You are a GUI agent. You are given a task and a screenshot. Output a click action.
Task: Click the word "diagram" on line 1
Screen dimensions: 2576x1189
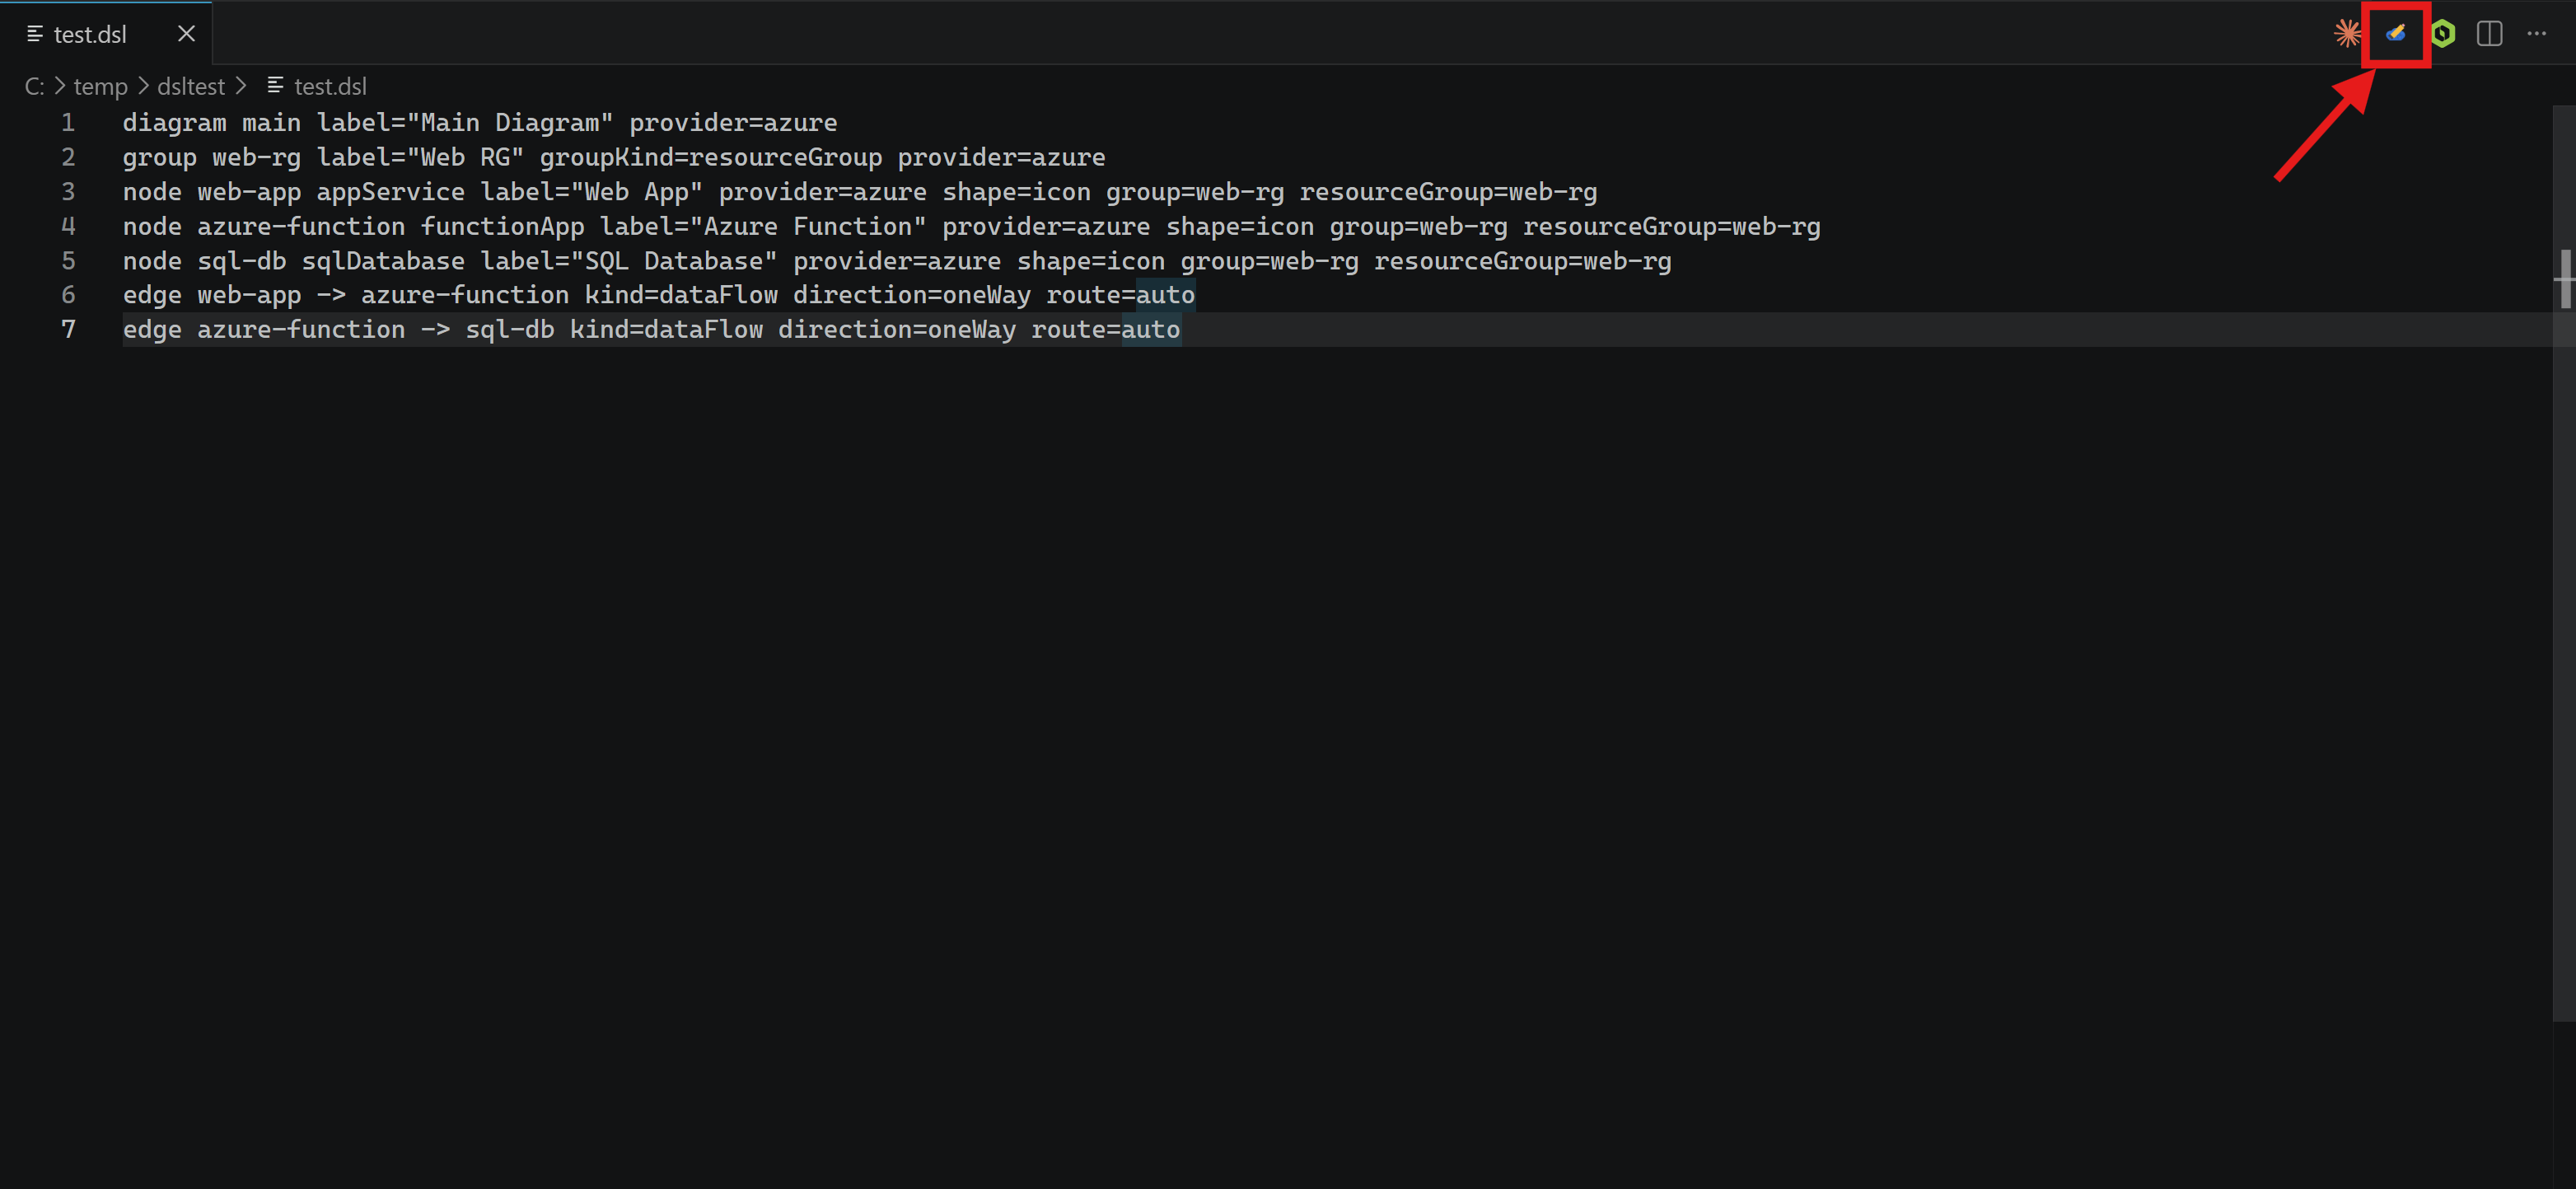coord(175,123)
